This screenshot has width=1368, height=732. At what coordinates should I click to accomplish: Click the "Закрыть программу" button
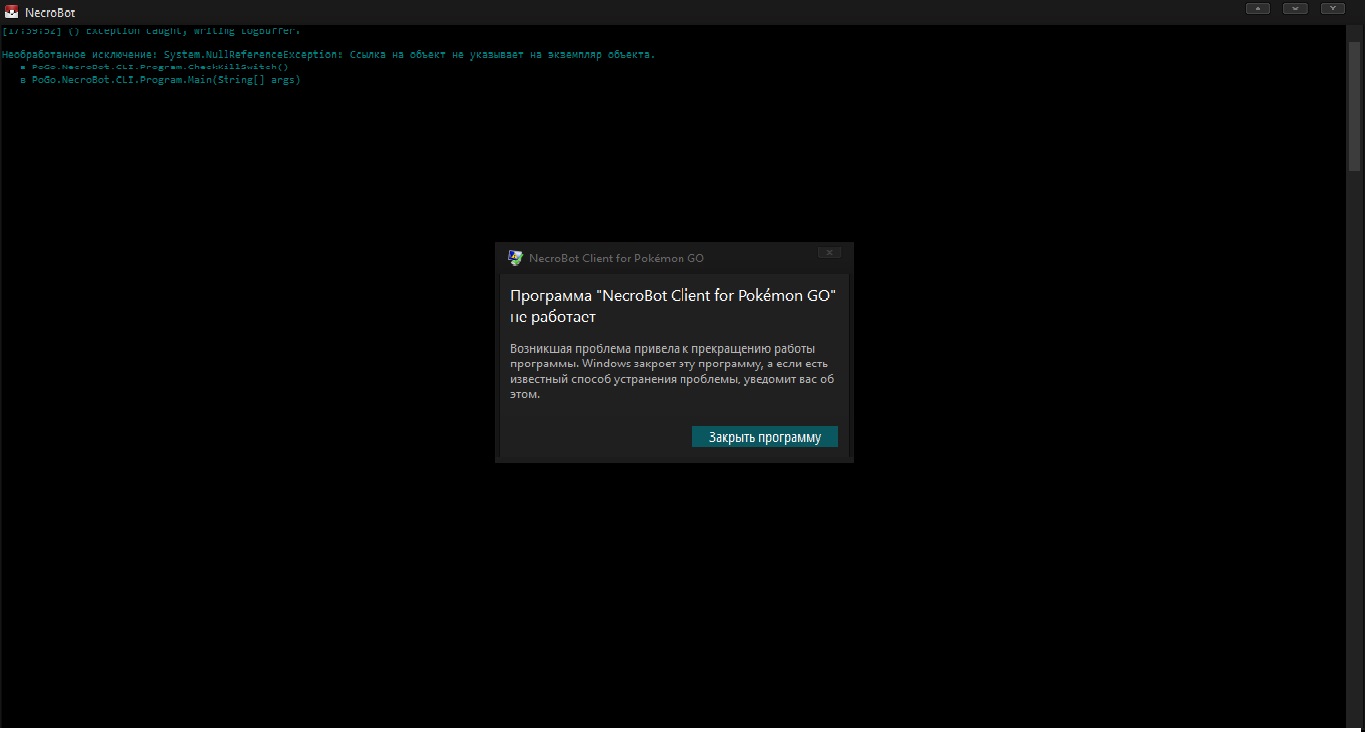(x=765, y=437)
